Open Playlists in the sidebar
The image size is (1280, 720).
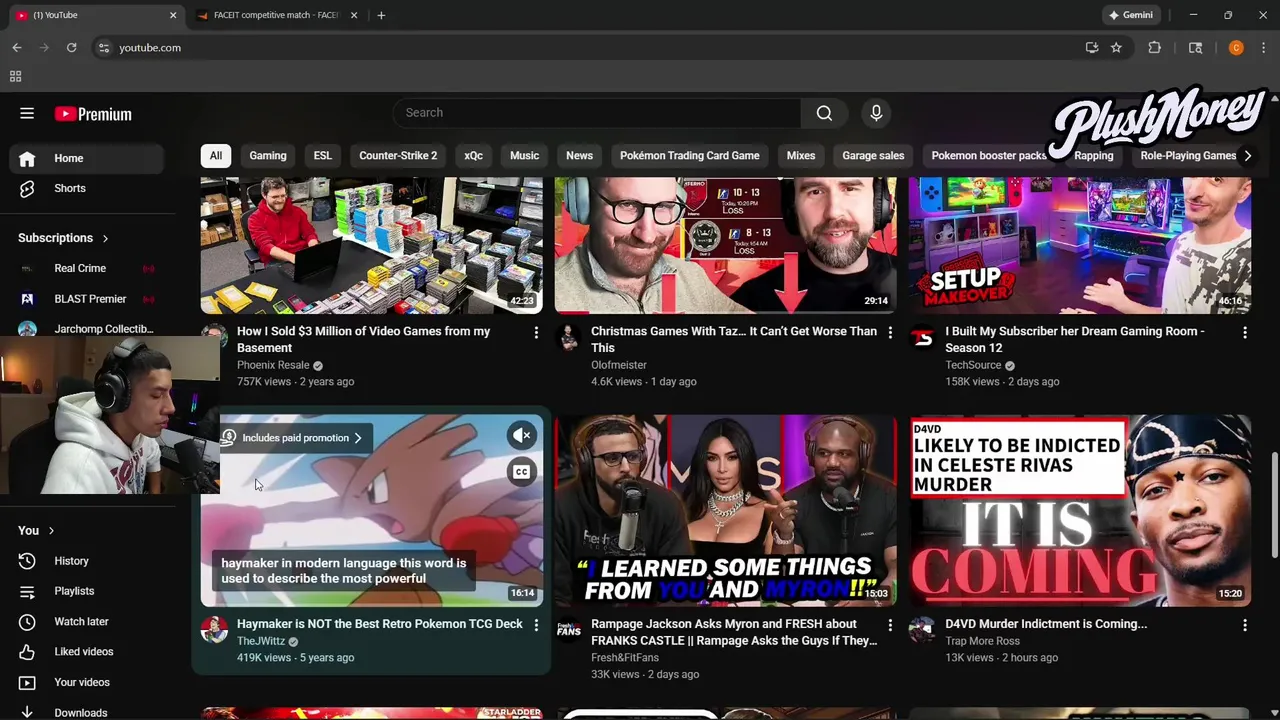(87, 591)
